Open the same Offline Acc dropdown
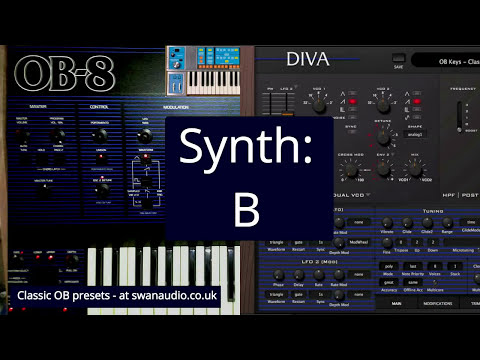This screenshot has width=480, height=360. [413, 282]
